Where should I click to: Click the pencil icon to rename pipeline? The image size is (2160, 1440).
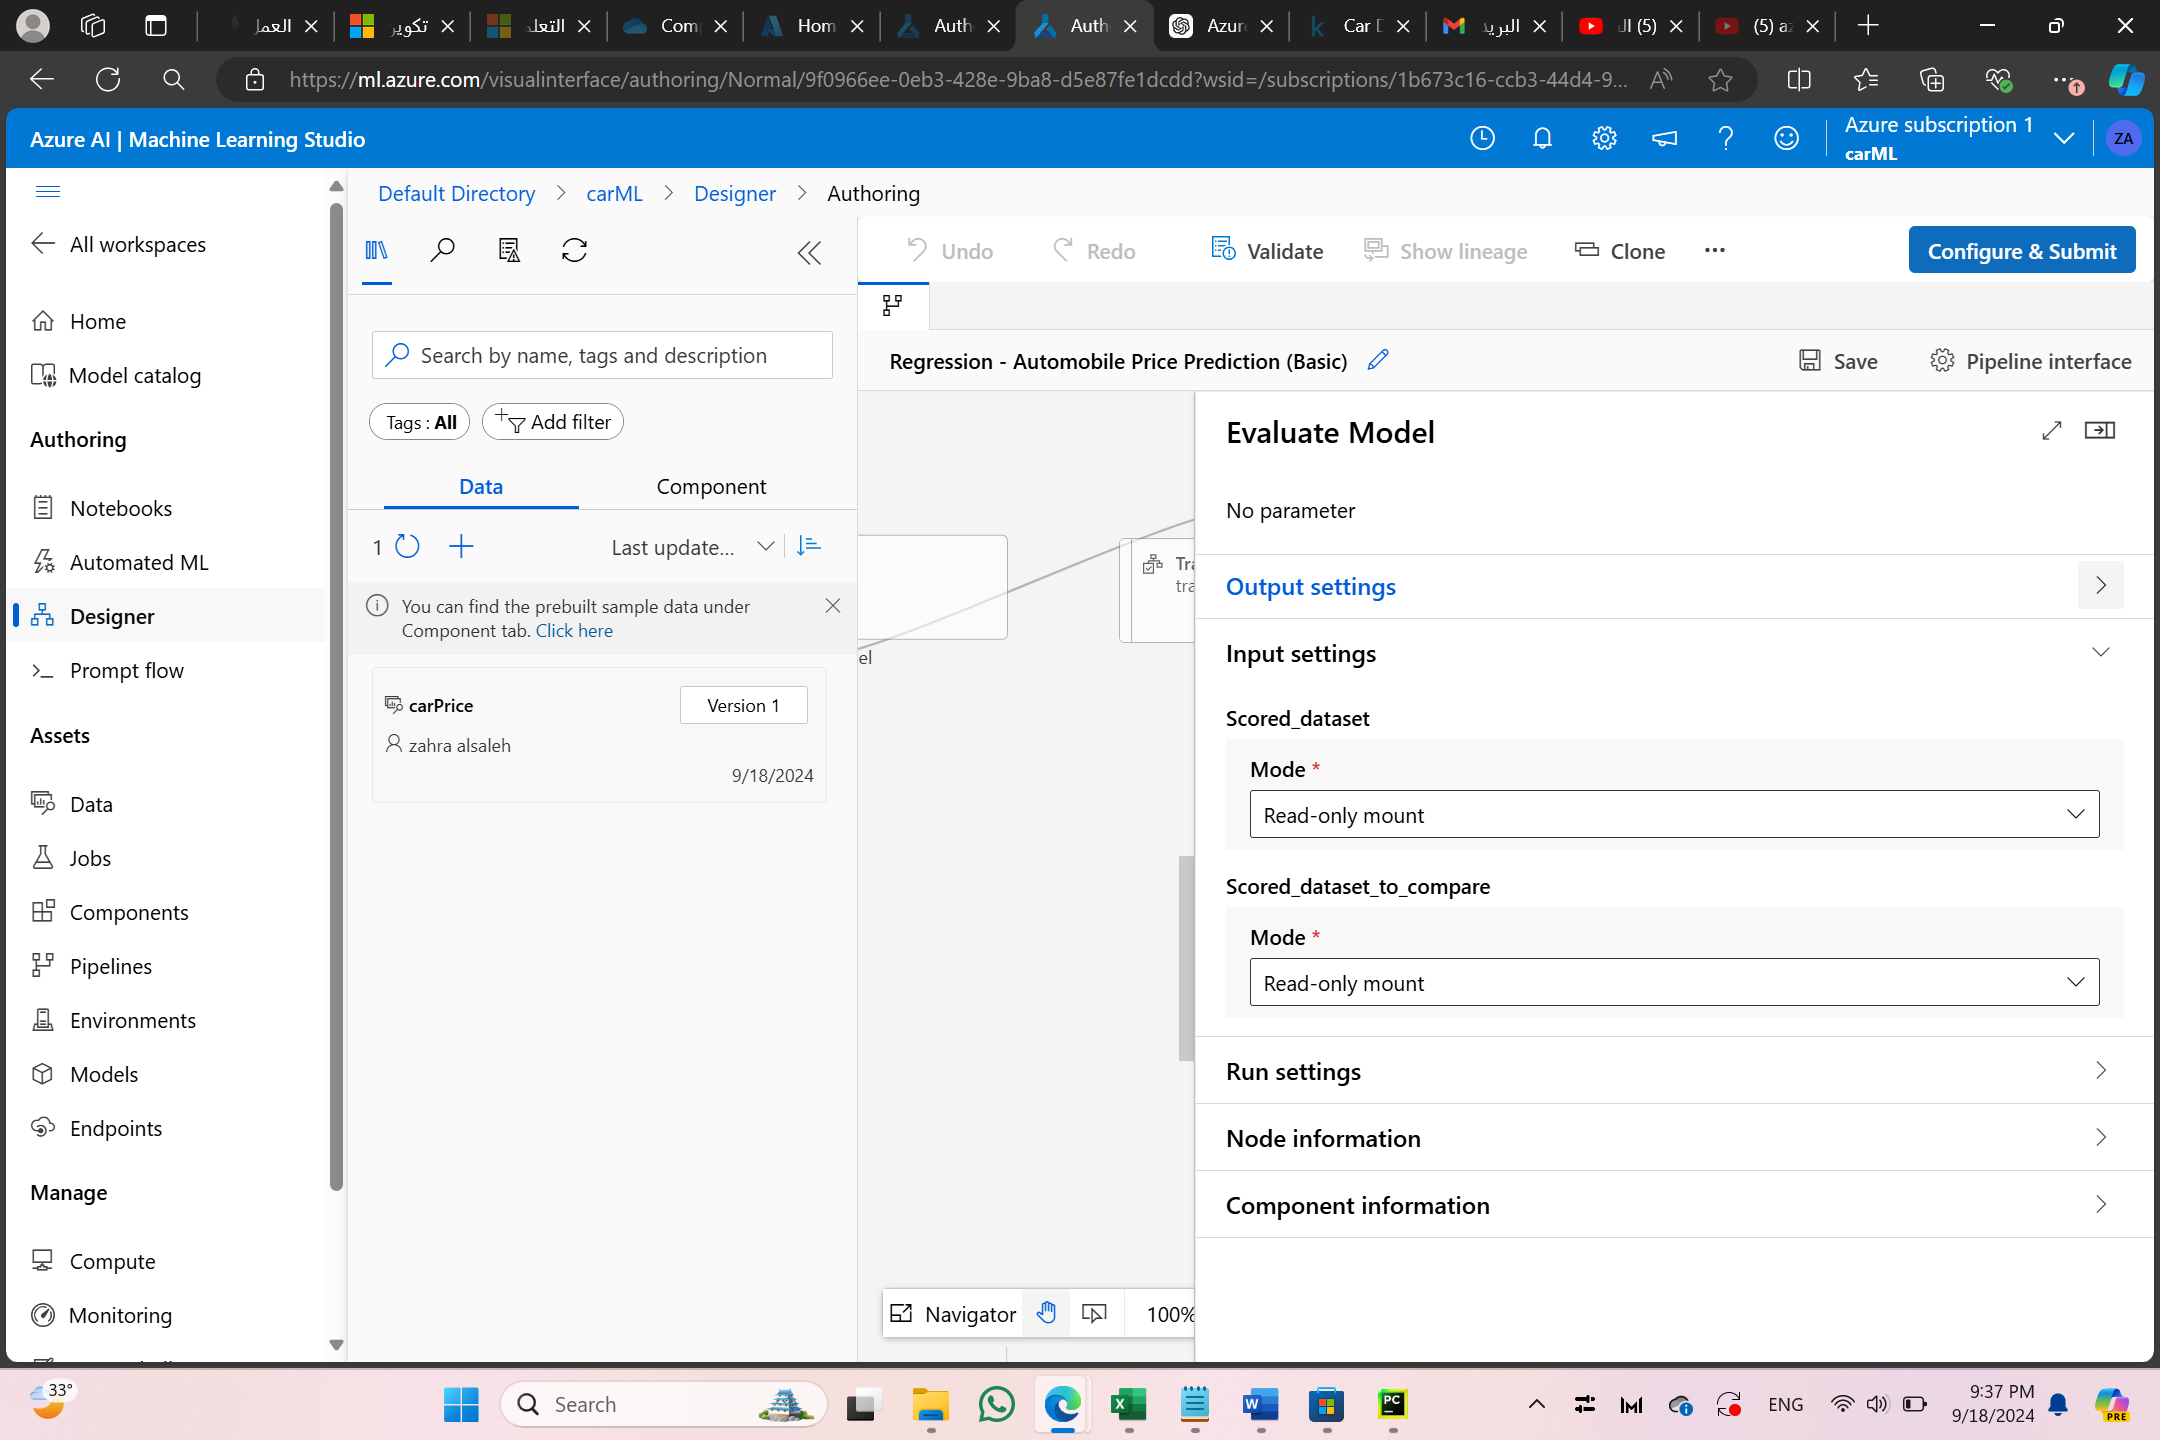(x=1378, y=360)
